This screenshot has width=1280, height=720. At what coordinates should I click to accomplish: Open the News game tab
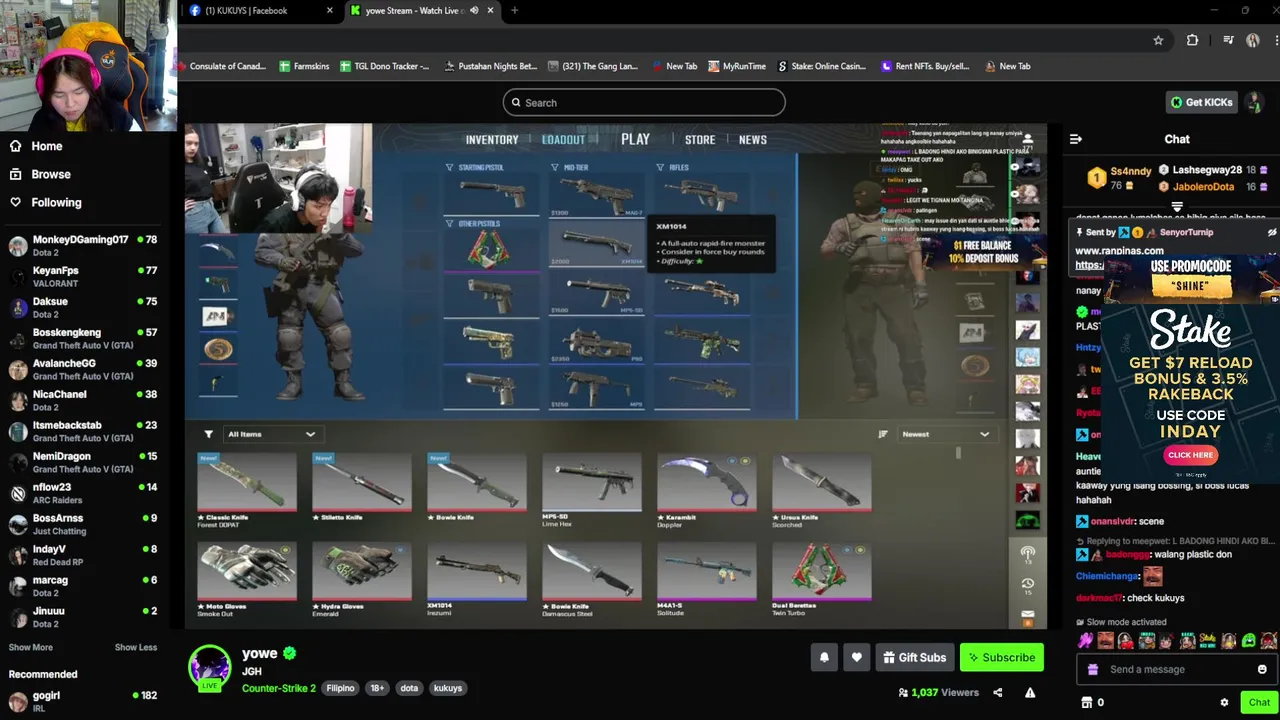coord(753,140)
